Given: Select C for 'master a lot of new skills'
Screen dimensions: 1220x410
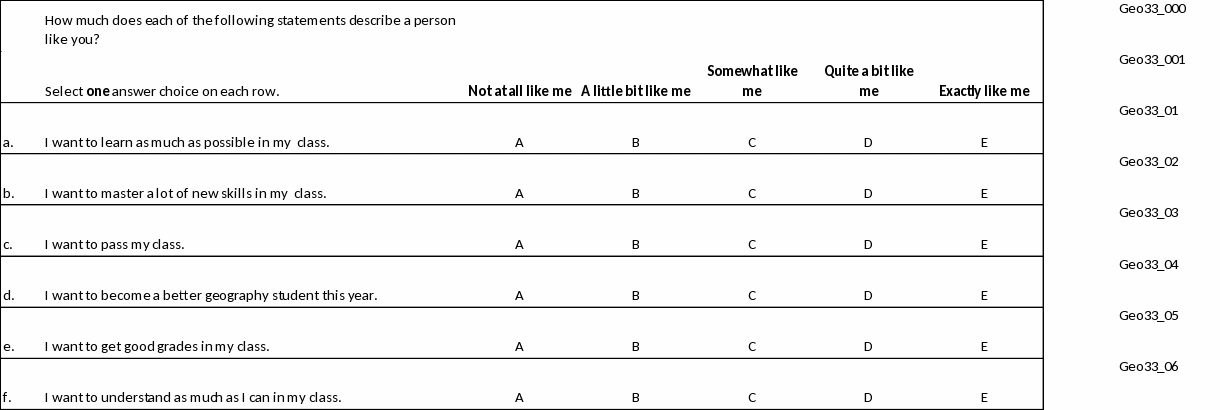Looking at the screenshot, I should coord(752,194).
